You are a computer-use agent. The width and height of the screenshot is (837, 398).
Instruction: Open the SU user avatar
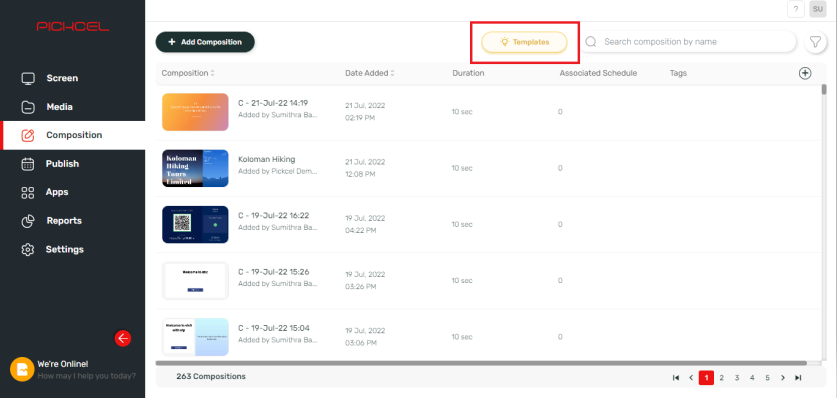[x=818, y=9]
